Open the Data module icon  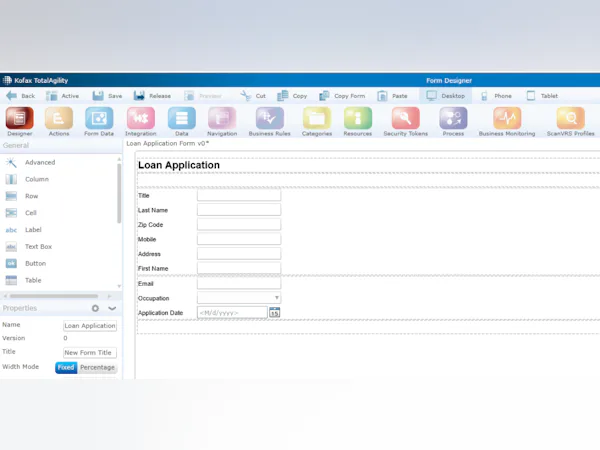(181, 118)
